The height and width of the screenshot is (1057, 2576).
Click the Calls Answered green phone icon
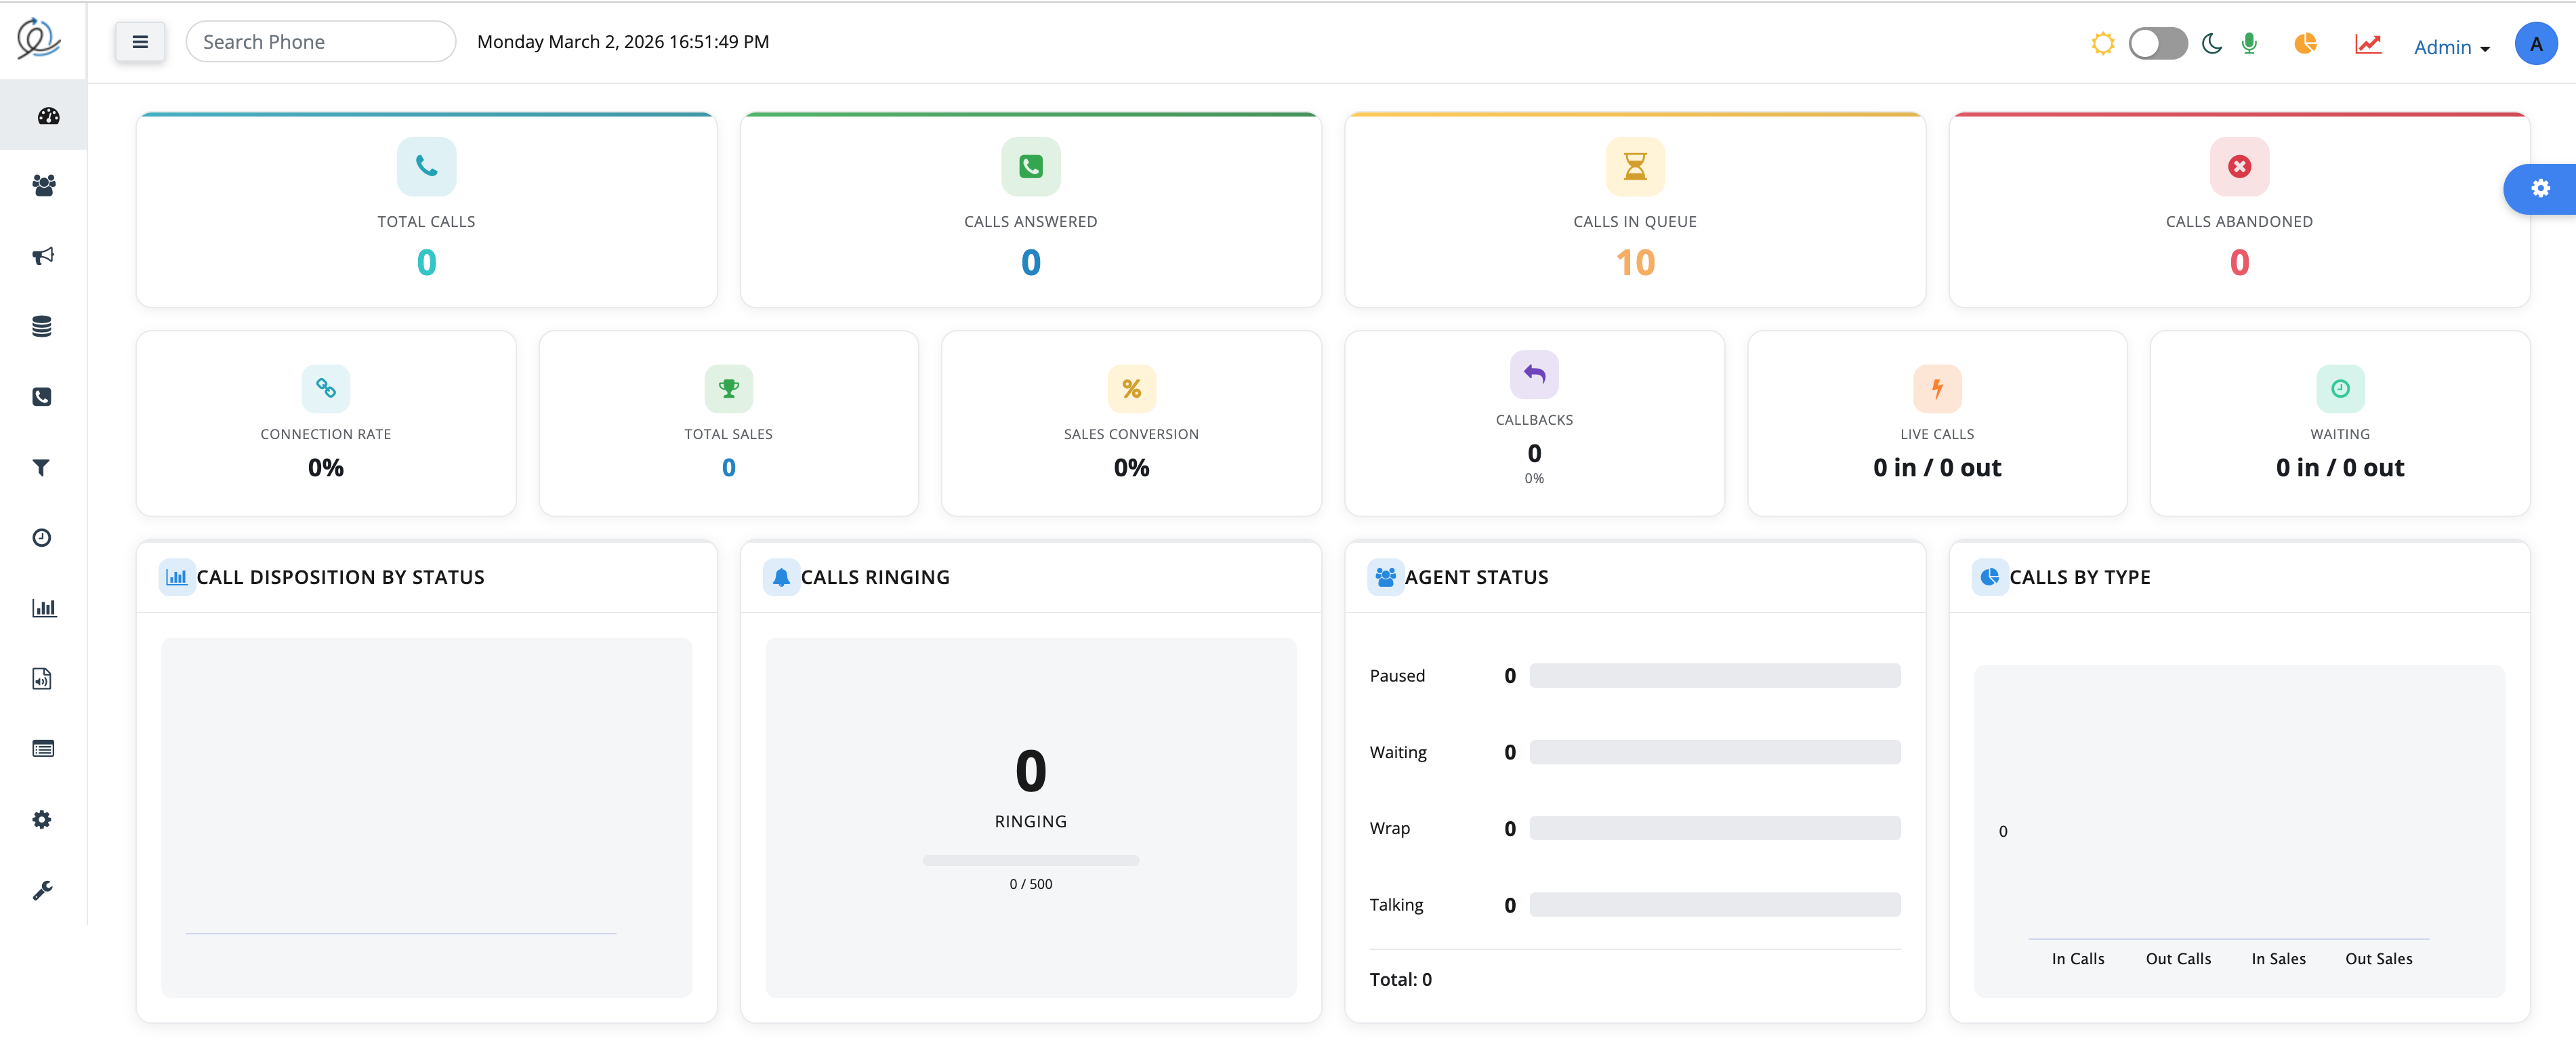tap(1030, 166)
